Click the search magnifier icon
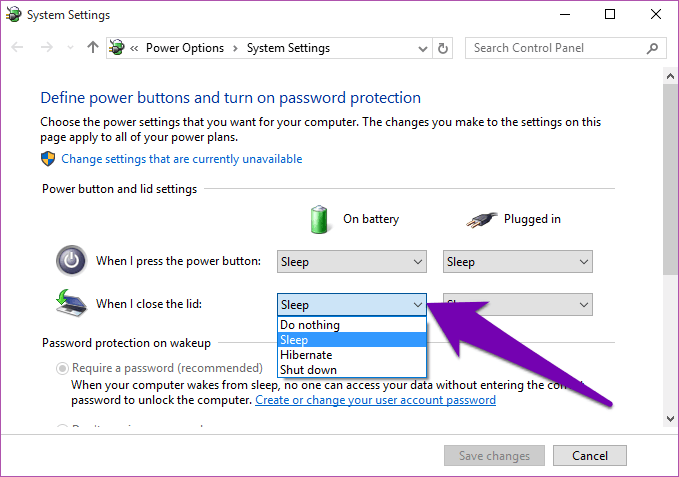Viewport: 679px width, 477px height. (x=652, y=48)
